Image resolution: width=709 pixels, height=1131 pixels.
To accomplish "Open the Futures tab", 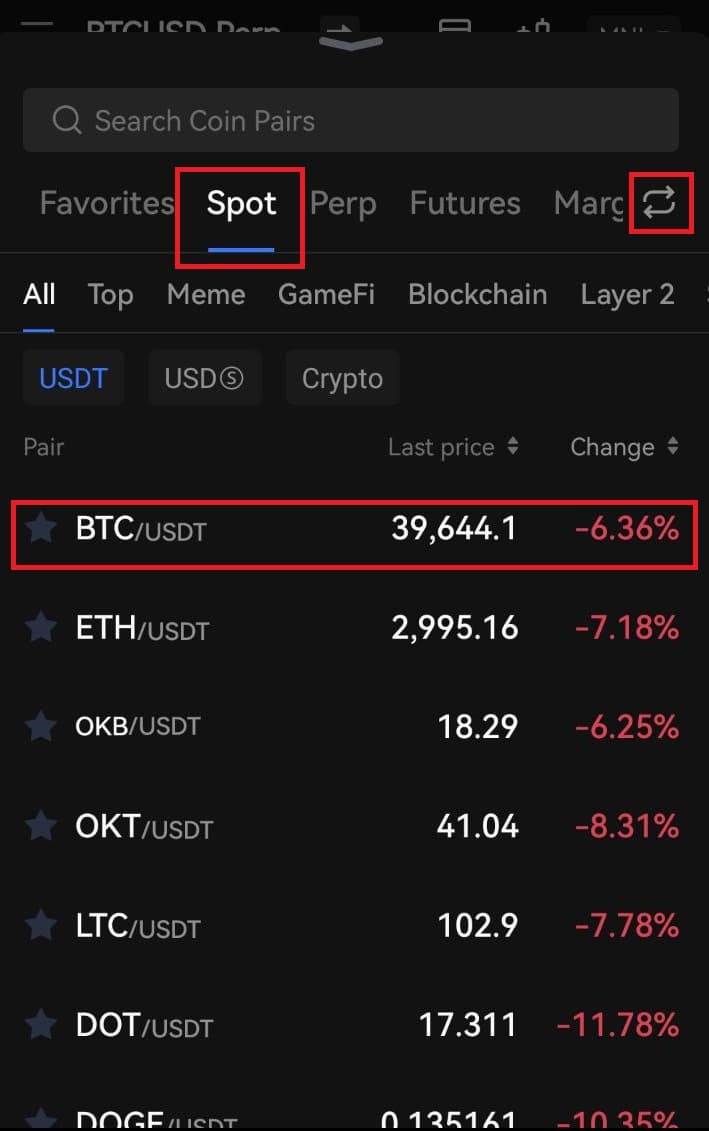I will [x=465, y=203].
